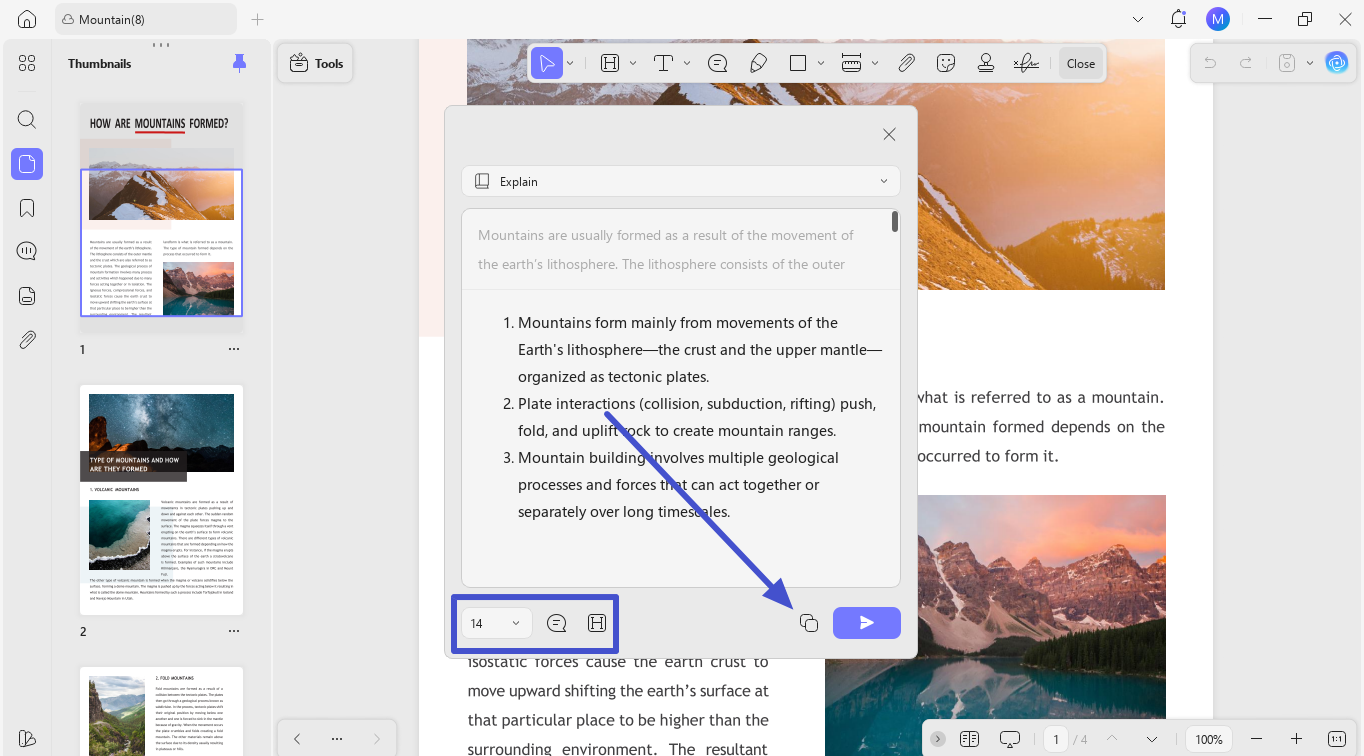The width and height of the screenshot is (1364, 756).
Task: Click the AI popup vertical scrollbar
Action: pyautogui.click(x=895, y=222)
